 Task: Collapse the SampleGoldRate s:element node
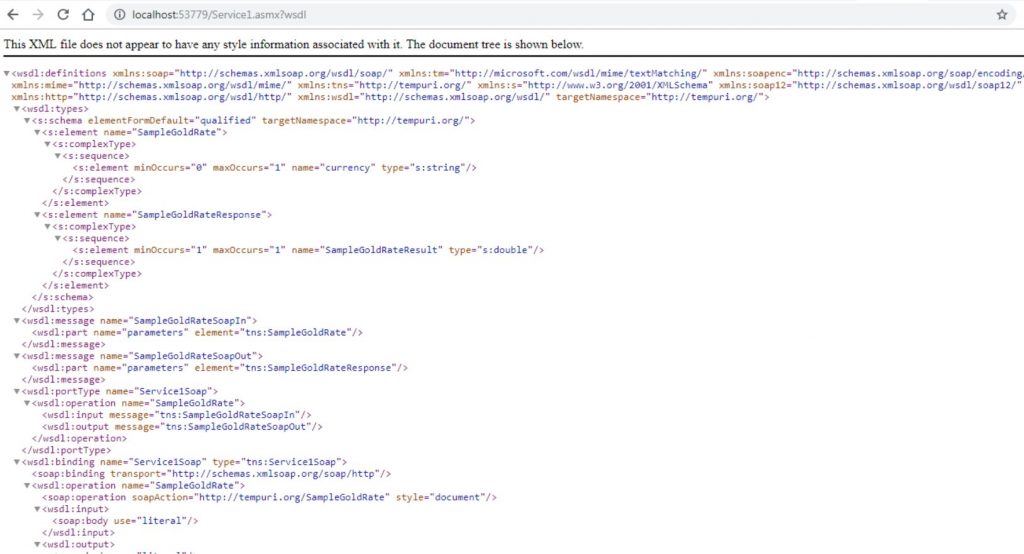coord(38,132)
